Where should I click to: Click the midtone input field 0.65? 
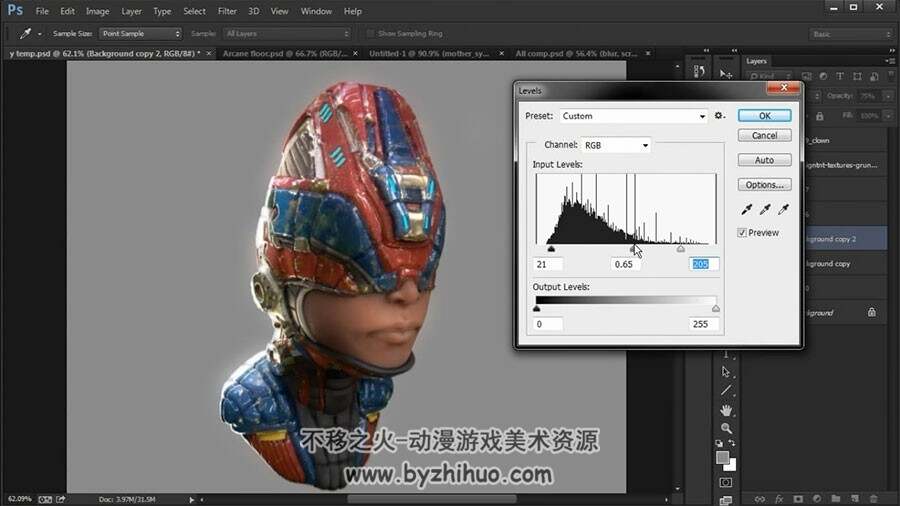point(626,264)
